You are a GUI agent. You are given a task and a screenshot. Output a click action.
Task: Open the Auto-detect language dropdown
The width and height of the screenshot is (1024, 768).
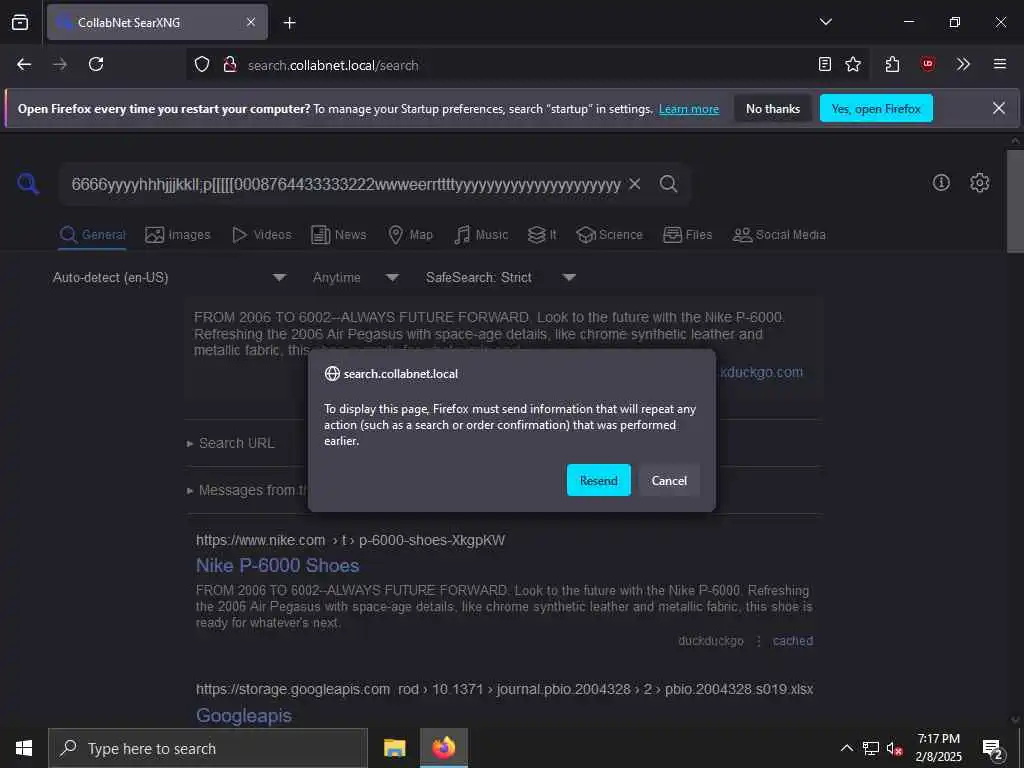point(170,278)
